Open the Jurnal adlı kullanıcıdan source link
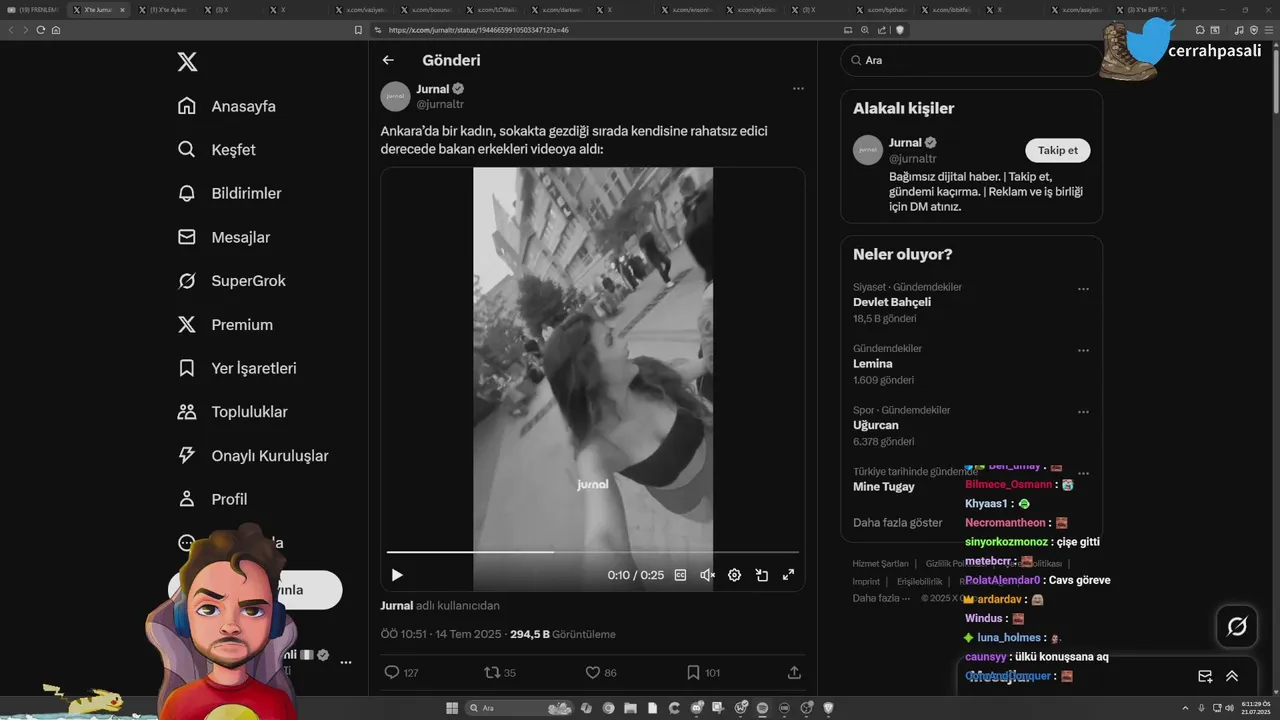Screen dimensions: 1280x720 tap(440, 605)
